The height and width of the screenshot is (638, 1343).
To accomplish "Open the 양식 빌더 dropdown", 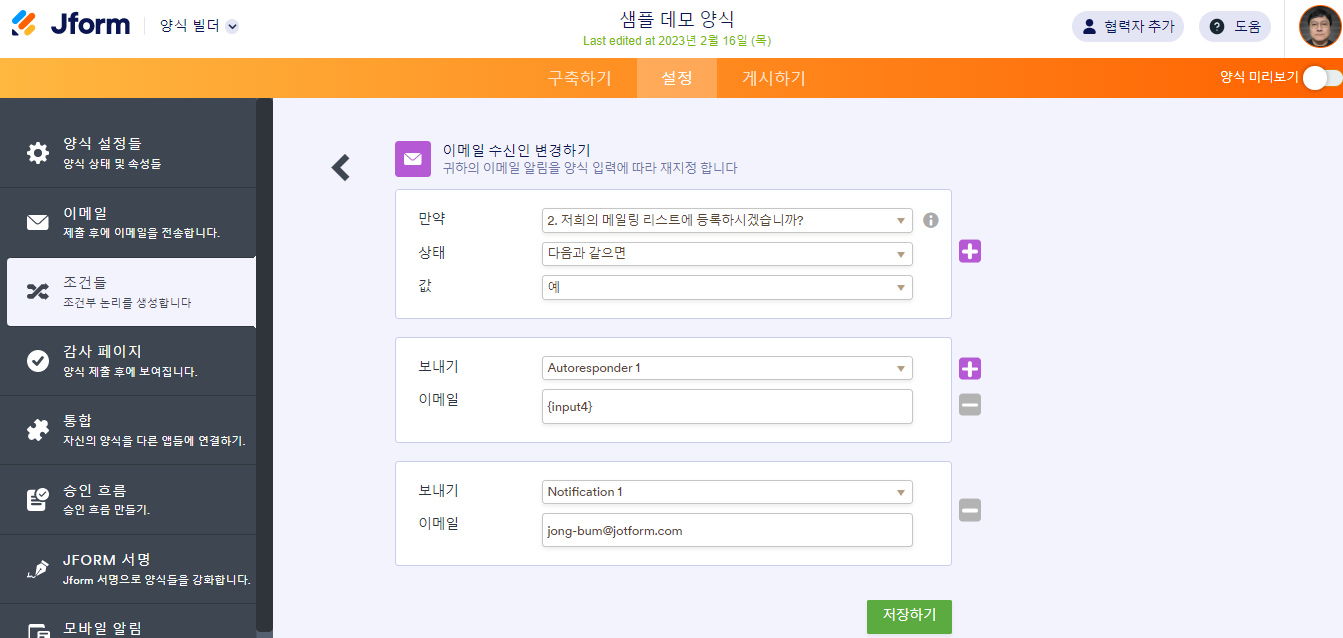I will (x=199, y=26).
